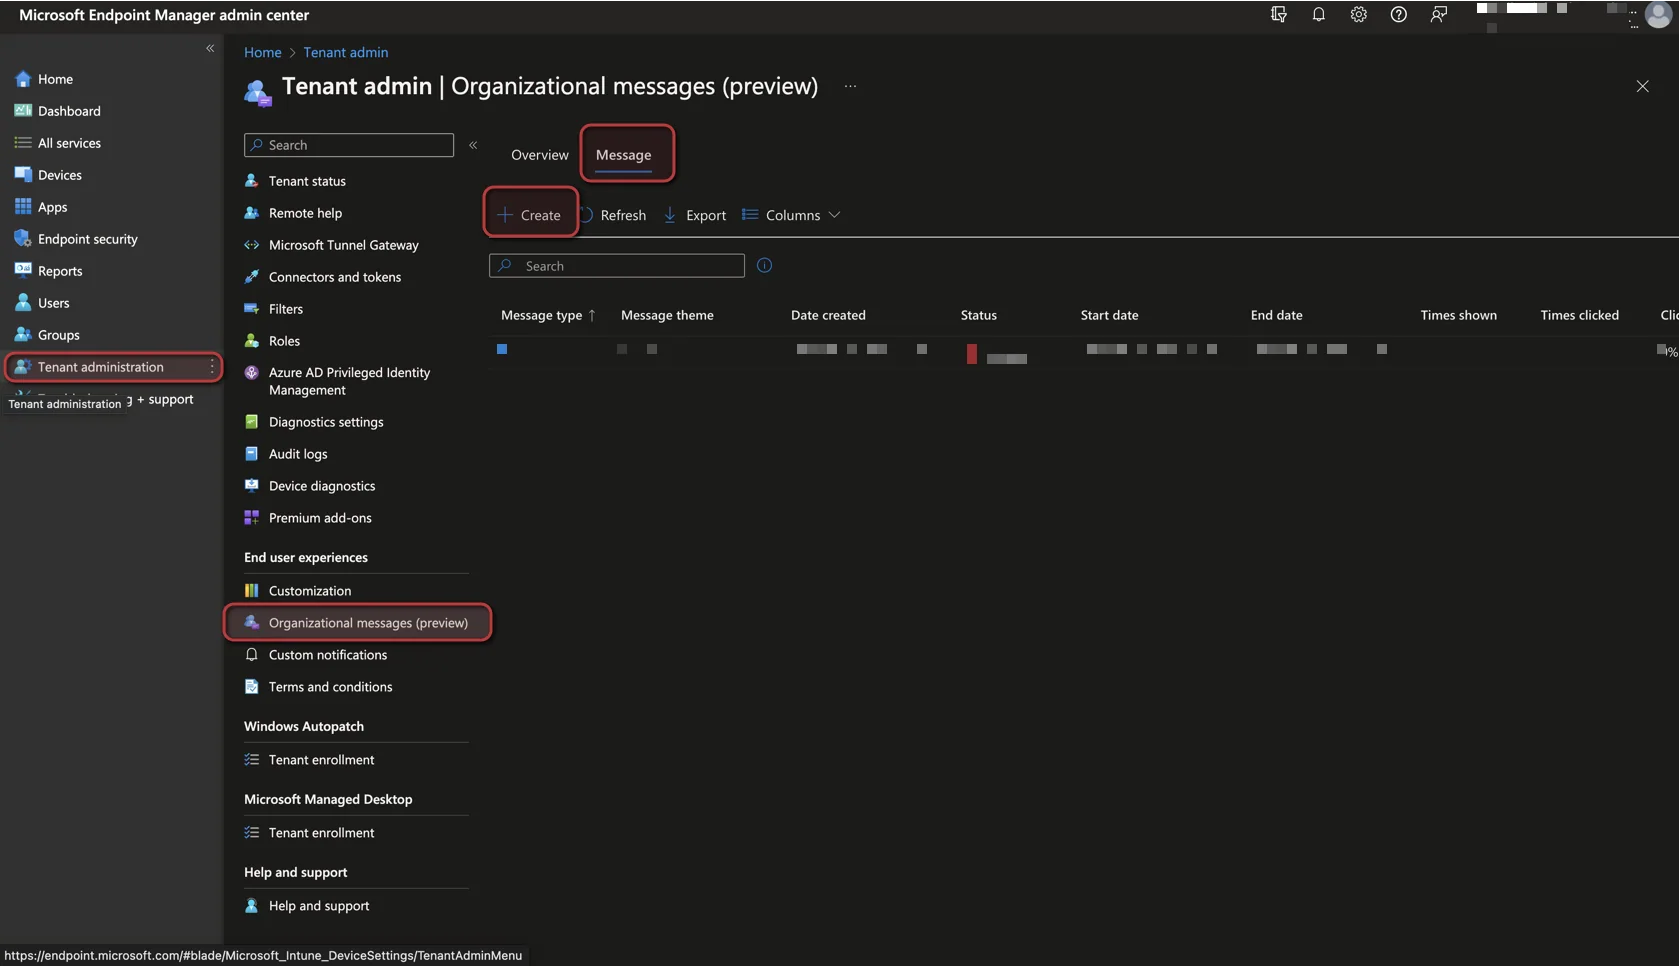Go to Home breadcrumb link
The image size is (1679, 966).
[x=262, y=52]
